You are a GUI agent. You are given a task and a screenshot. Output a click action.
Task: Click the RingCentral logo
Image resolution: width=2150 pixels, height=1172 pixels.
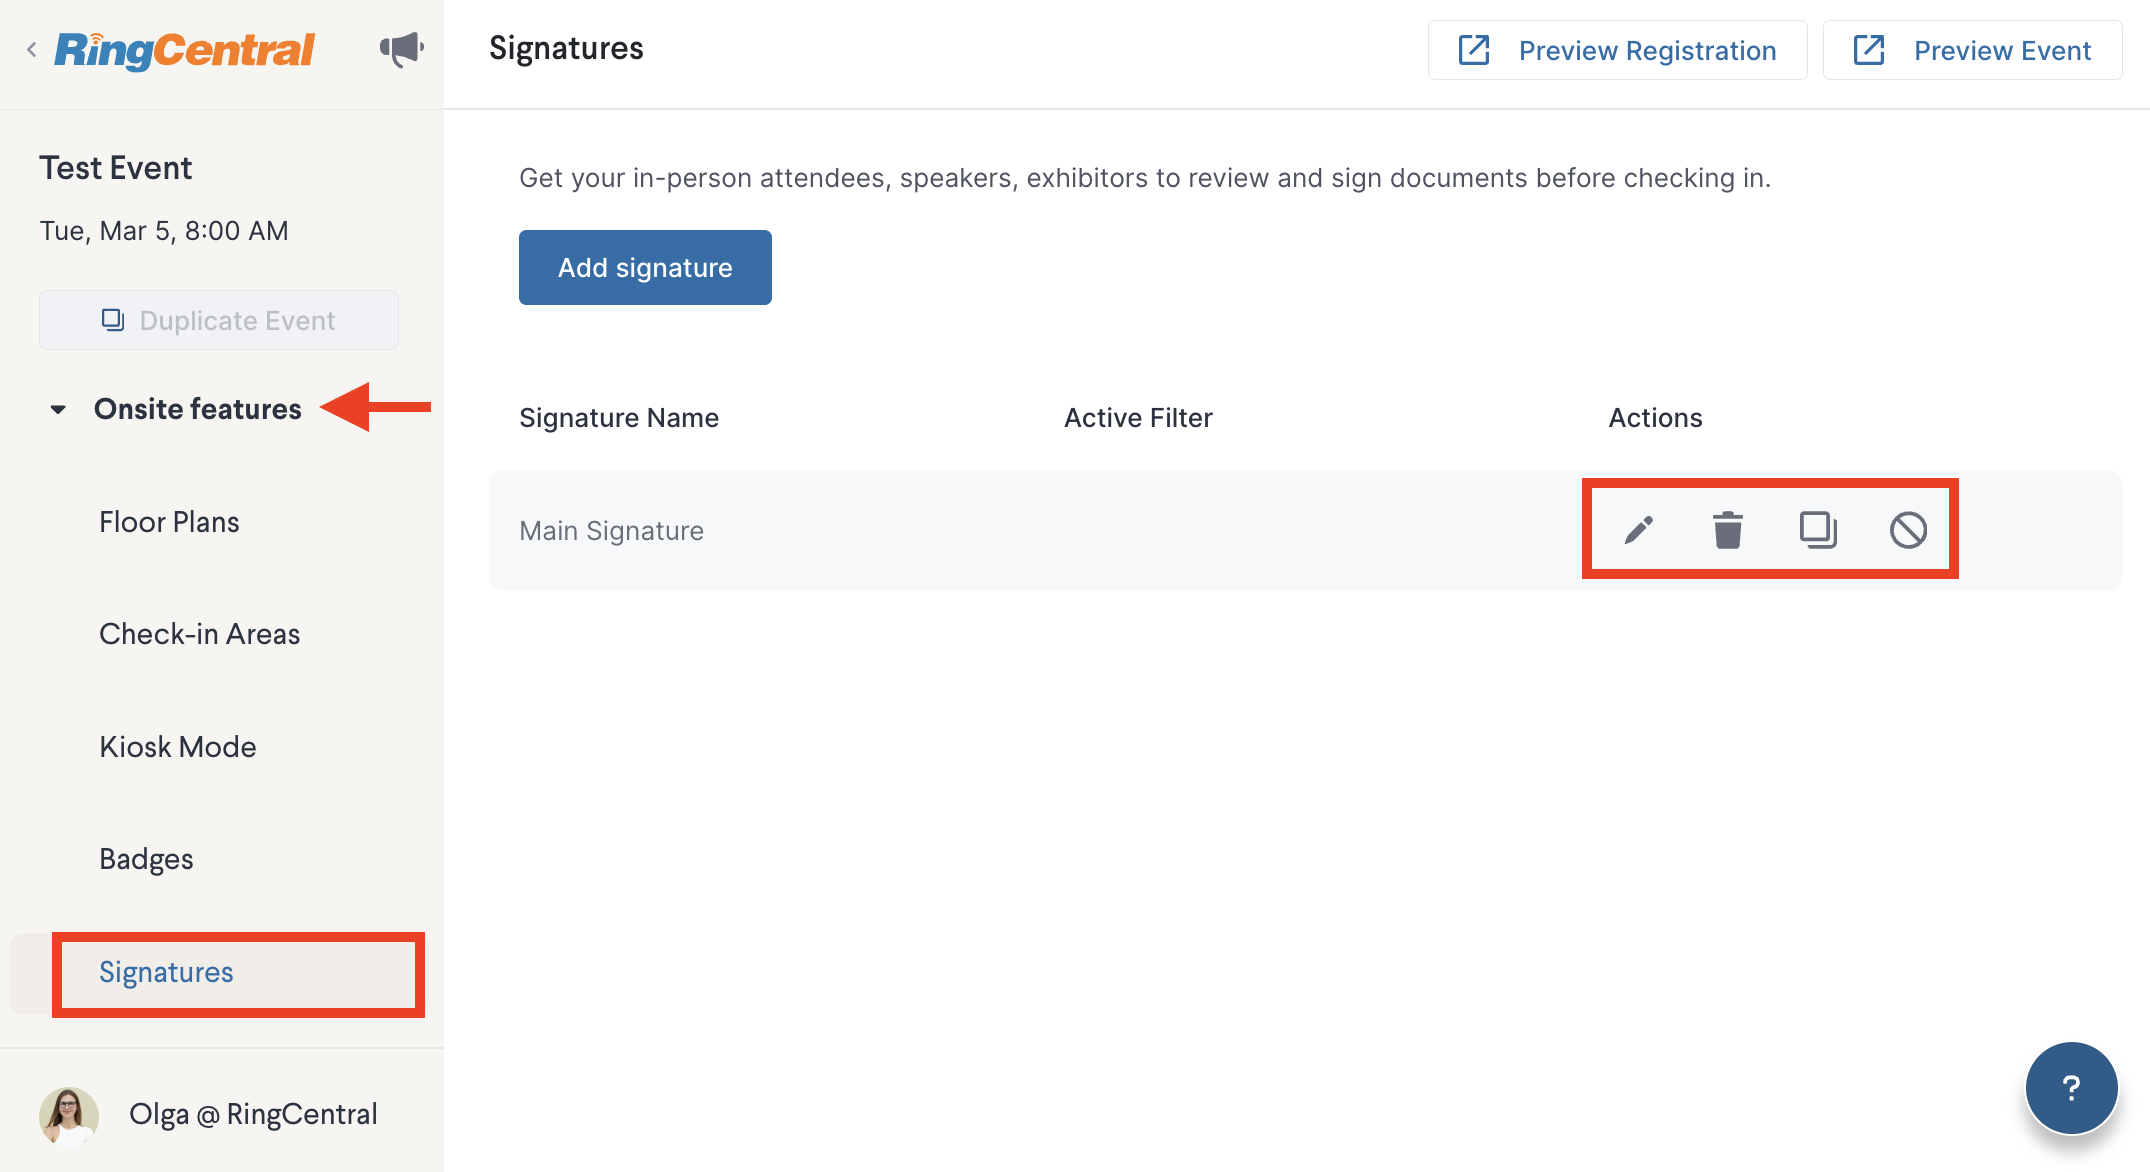coord(184,50)
